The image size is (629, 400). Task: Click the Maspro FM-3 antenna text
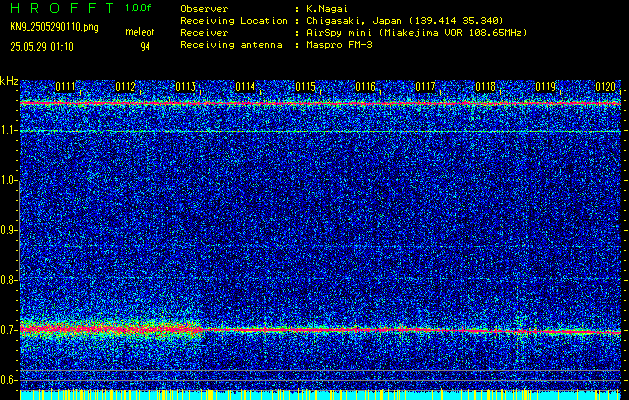(339, 45)
